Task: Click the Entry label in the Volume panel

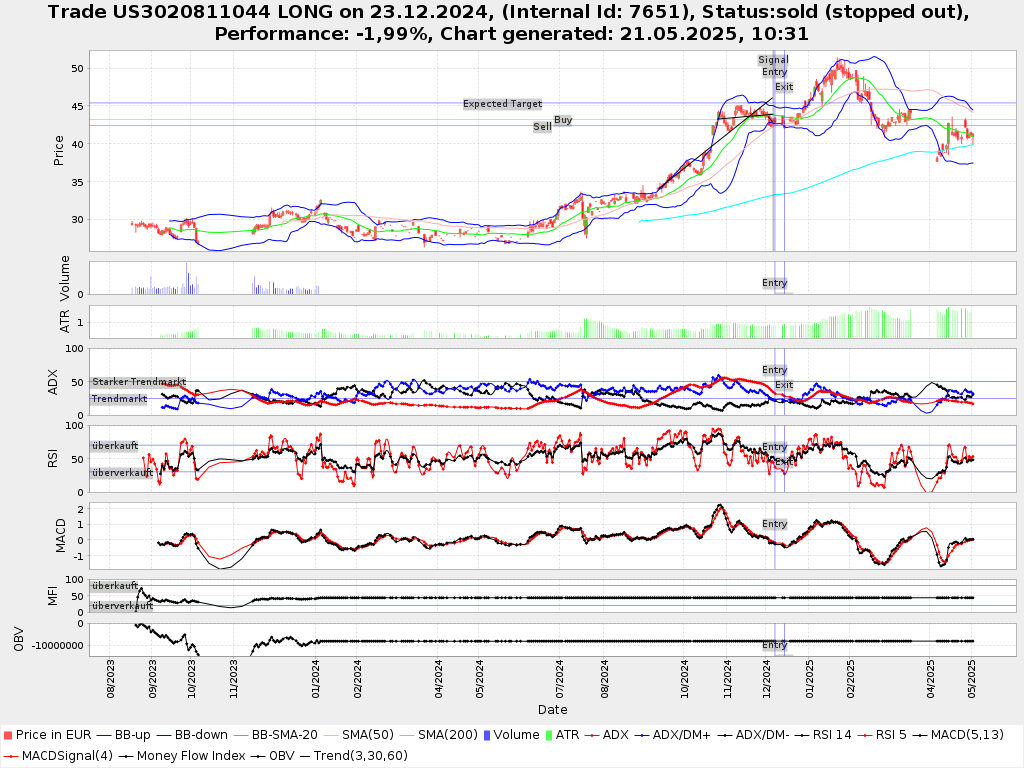Action: tap(775, 283)
